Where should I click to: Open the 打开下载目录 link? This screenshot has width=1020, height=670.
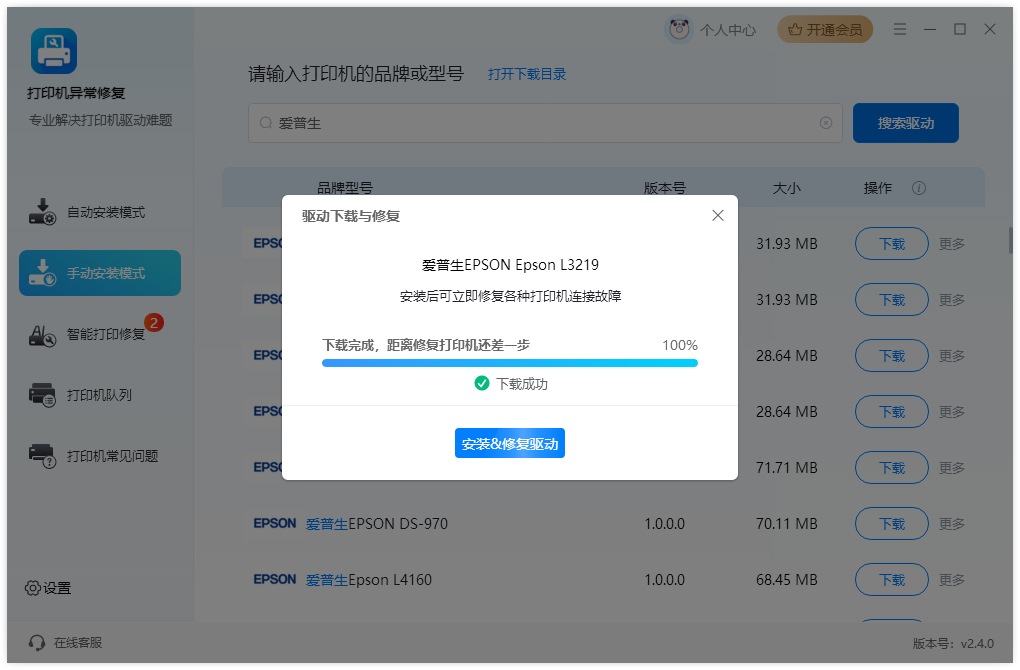tap(527, 74)
